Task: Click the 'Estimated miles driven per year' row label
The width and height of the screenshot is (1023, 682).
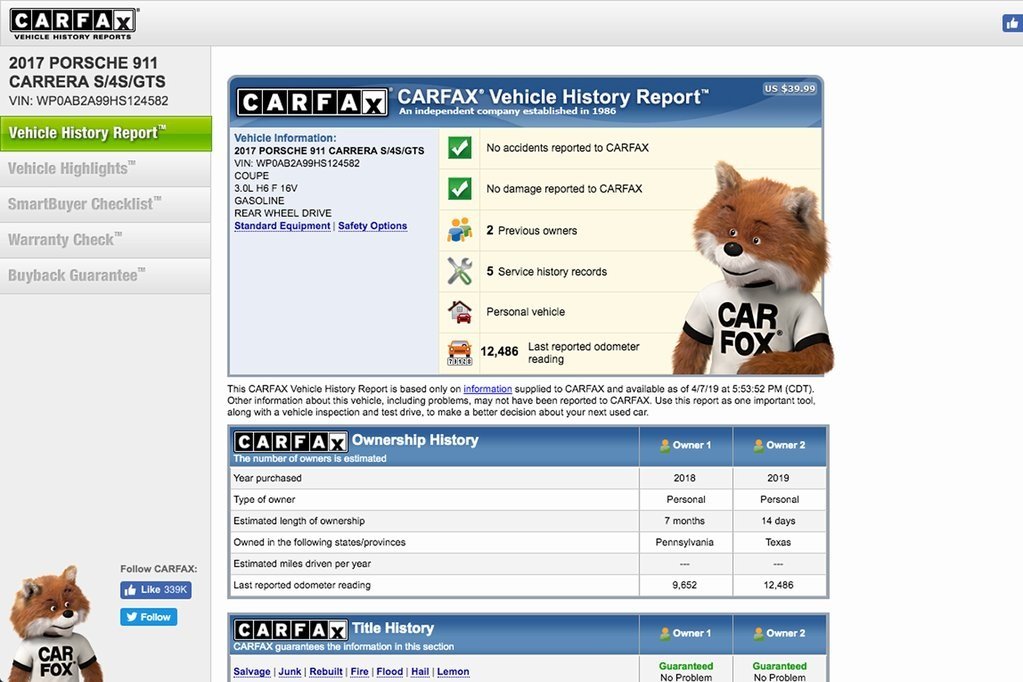Action: (x=302, y=564)
